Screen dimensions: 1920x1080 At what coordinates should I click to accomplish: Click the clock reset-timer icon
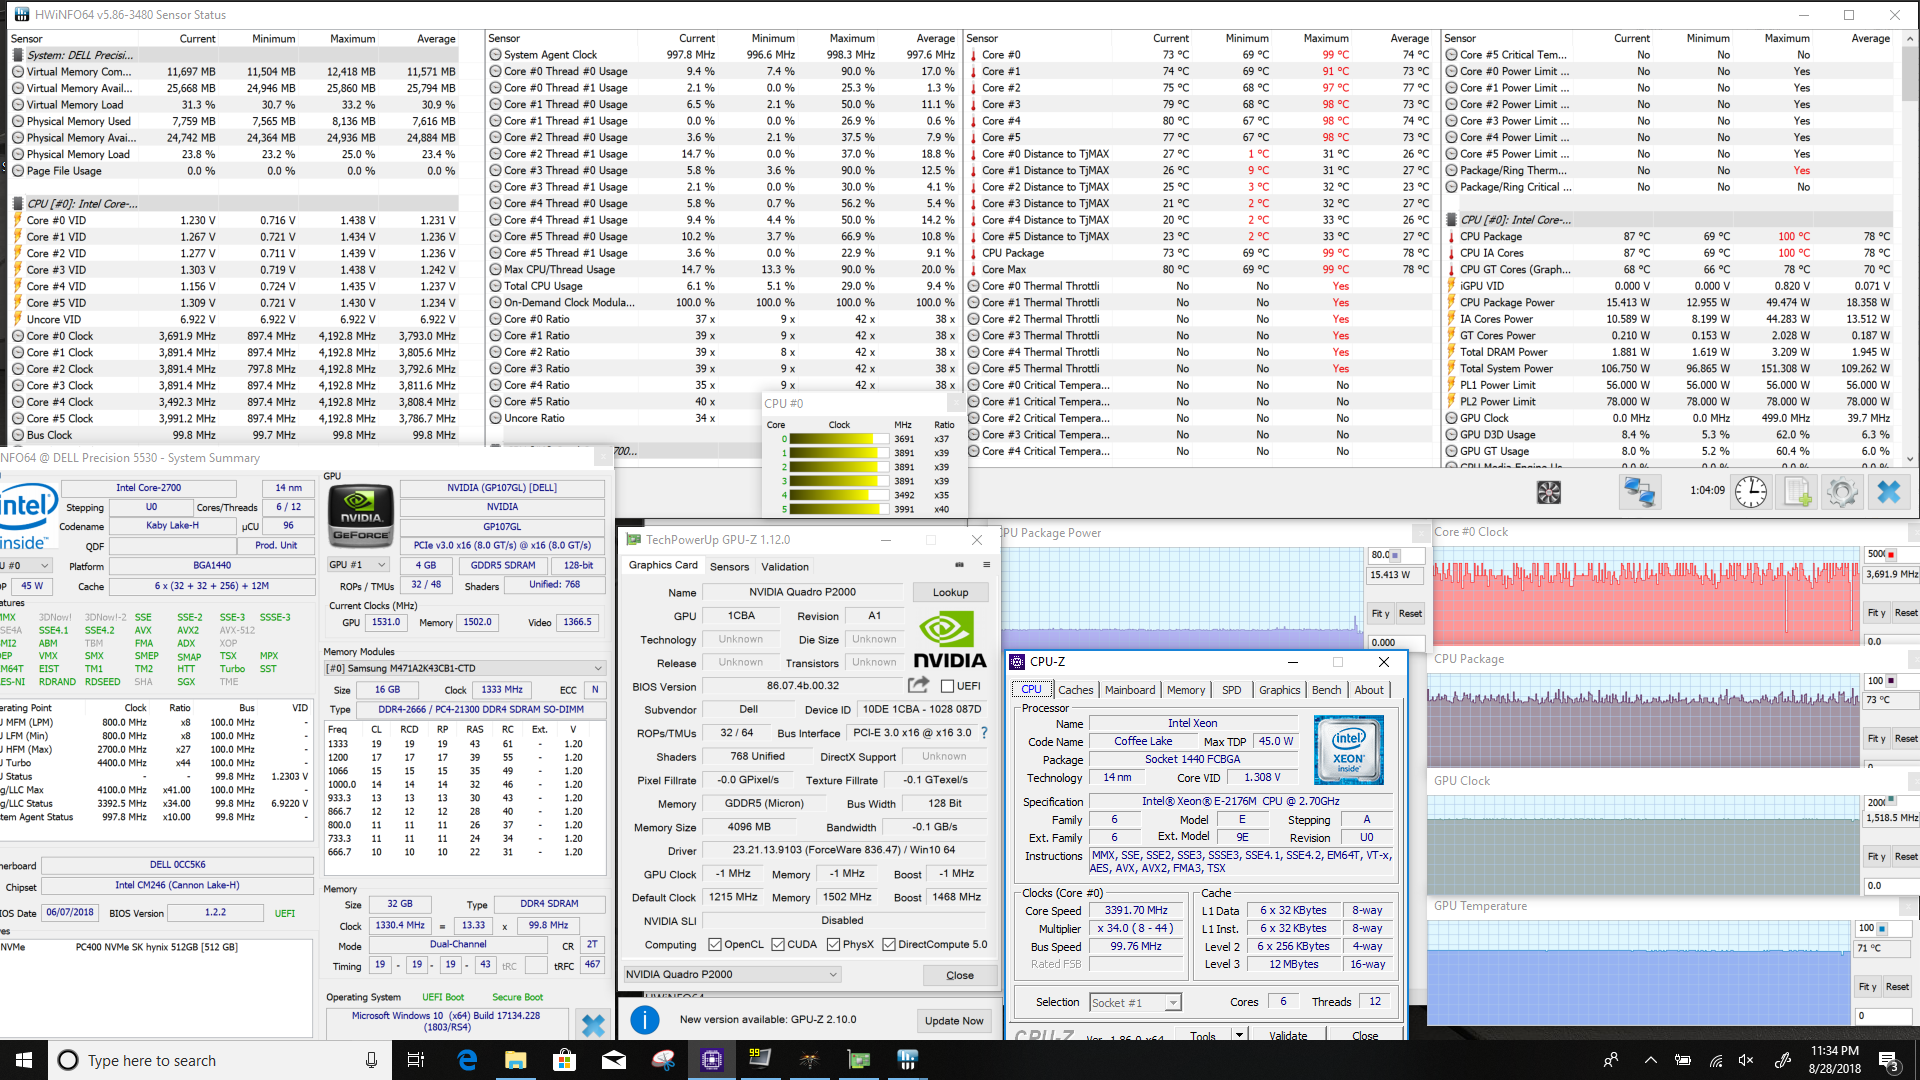(x=1750, y=492)
